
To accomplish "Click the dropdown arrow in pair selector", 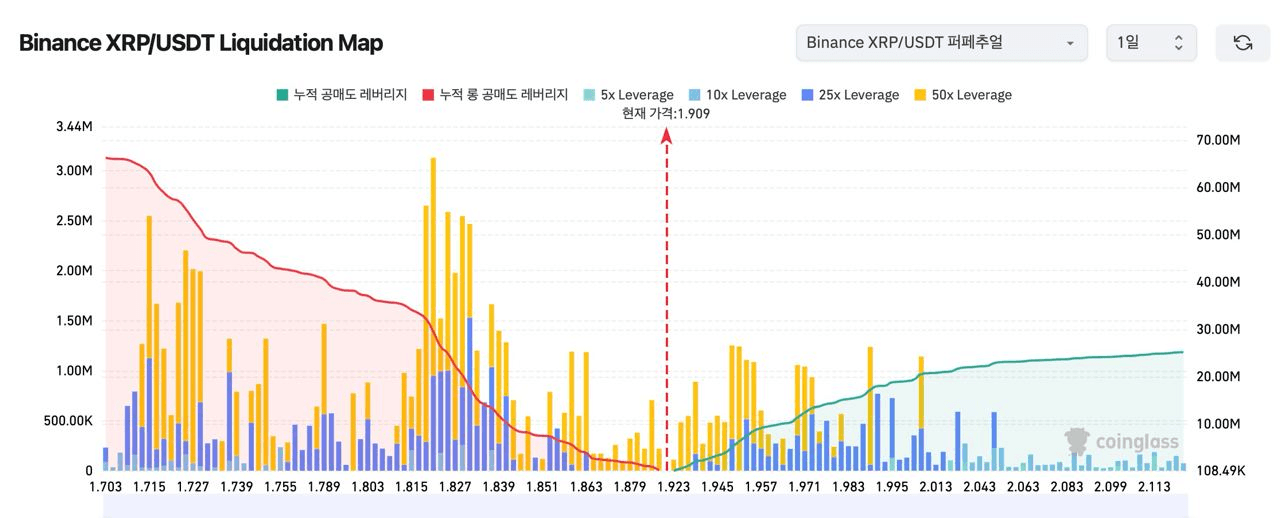I will click(x=1070, y=44).
